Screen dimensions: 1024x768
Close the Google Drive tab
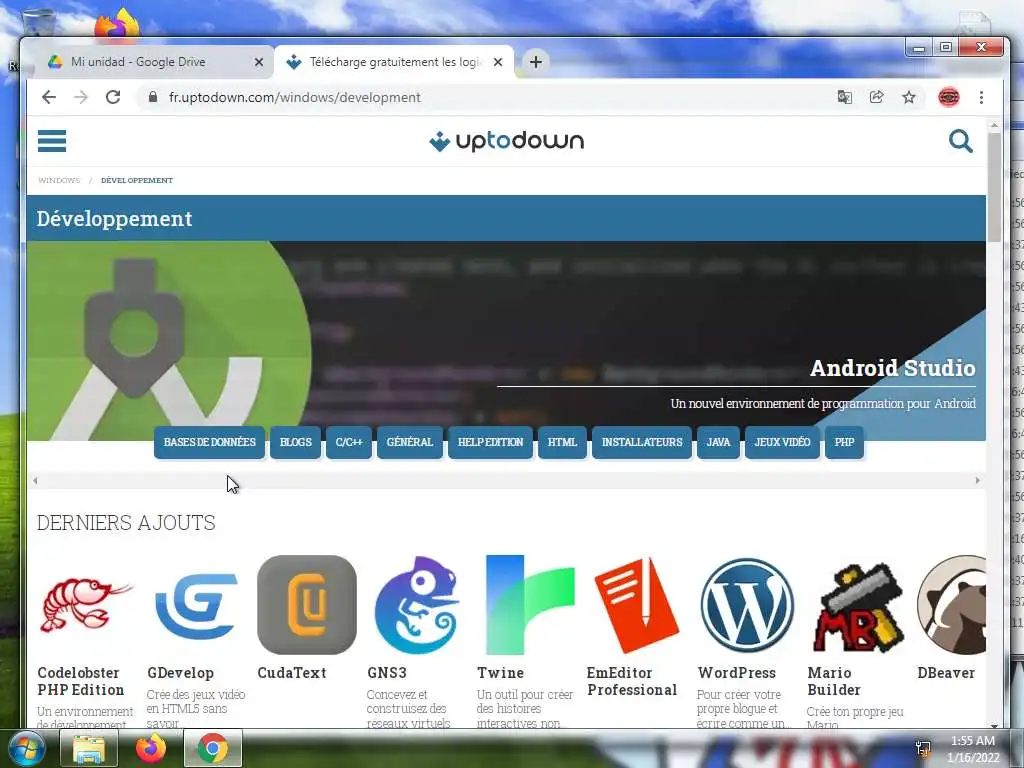[259, 62]
